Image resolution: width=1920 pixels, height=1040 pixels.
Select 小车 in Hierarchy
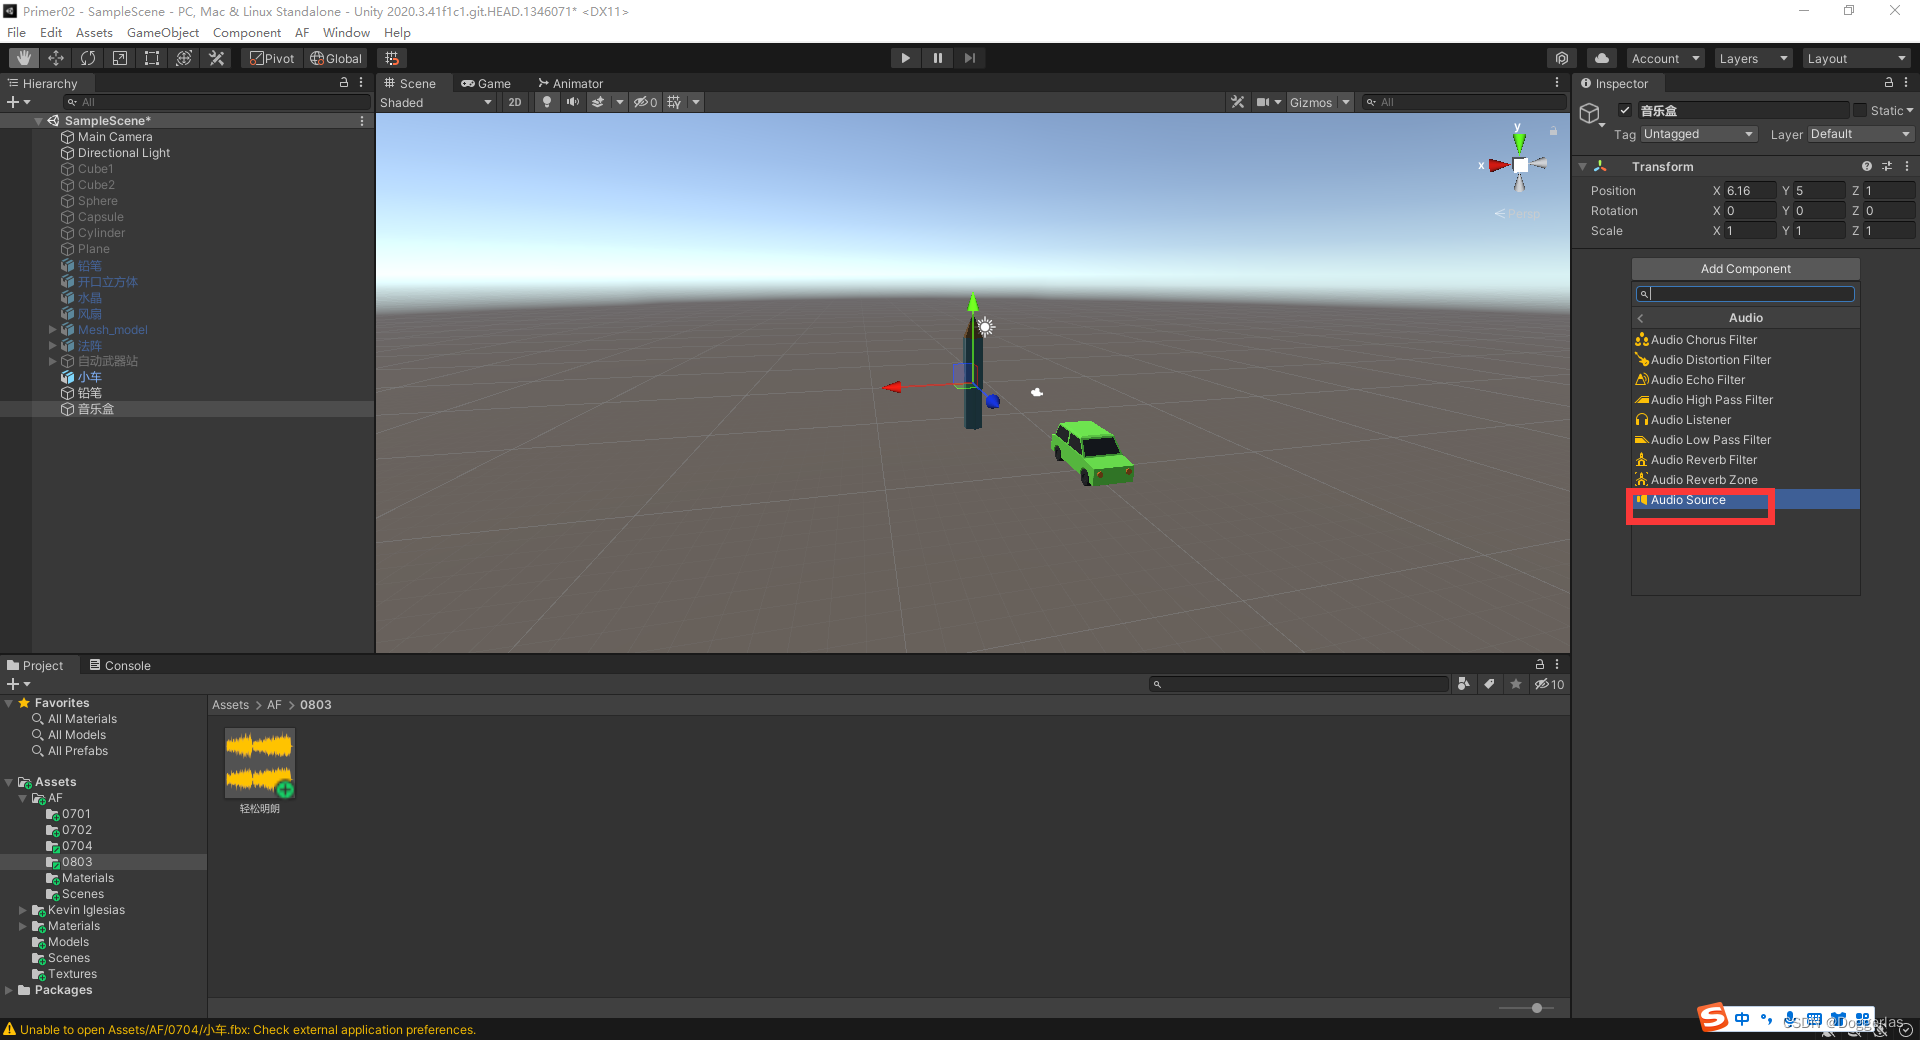(90, 377)
